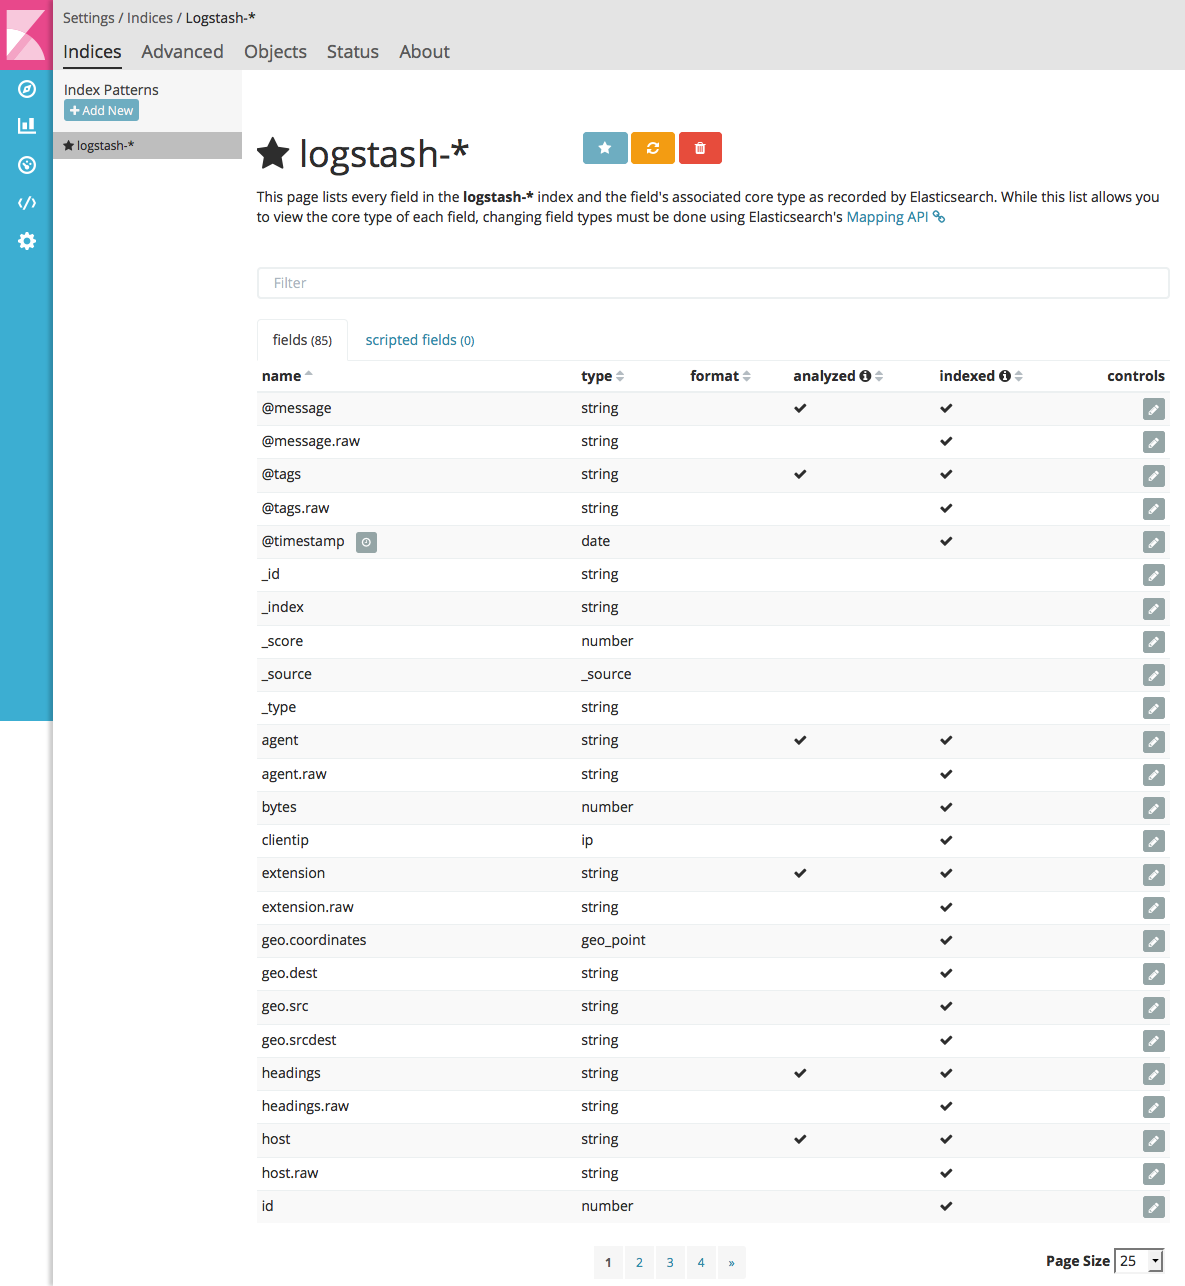Edit the clientip field
The image size is (1185, 1286).
click(1154, 841)
